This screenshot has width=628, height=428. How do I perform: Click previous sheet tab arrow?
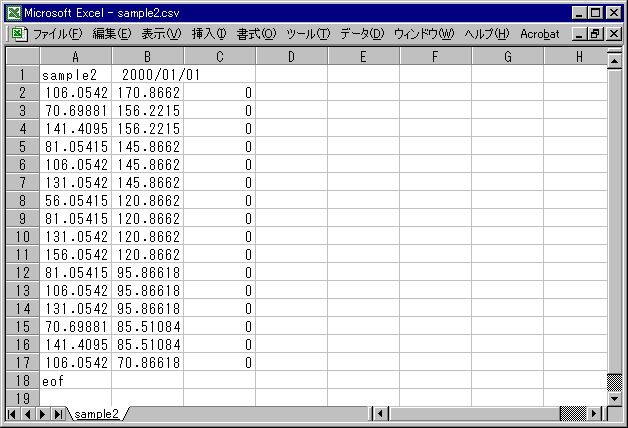pyautogui.click(x=27, y=414)
